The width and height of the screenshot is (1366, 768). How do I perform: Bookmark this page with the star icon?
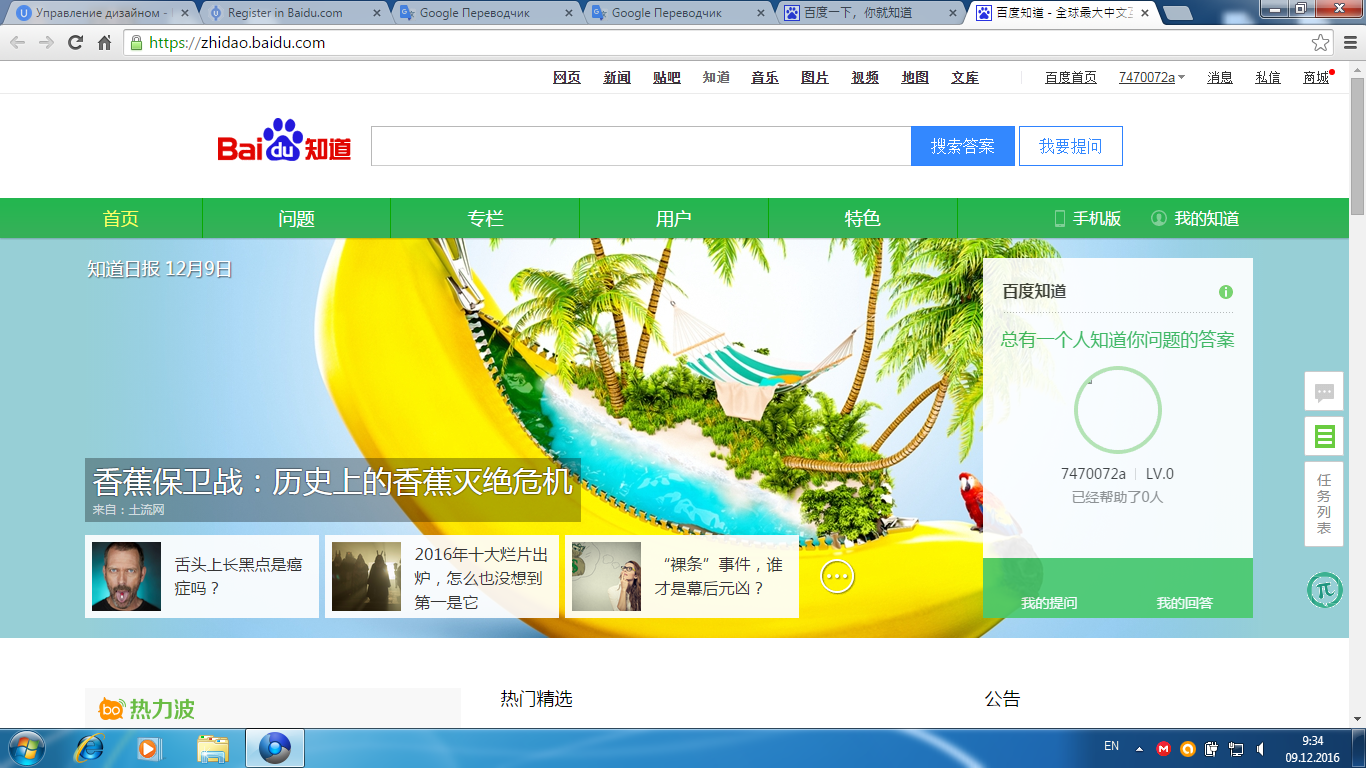click(1320, 43)
